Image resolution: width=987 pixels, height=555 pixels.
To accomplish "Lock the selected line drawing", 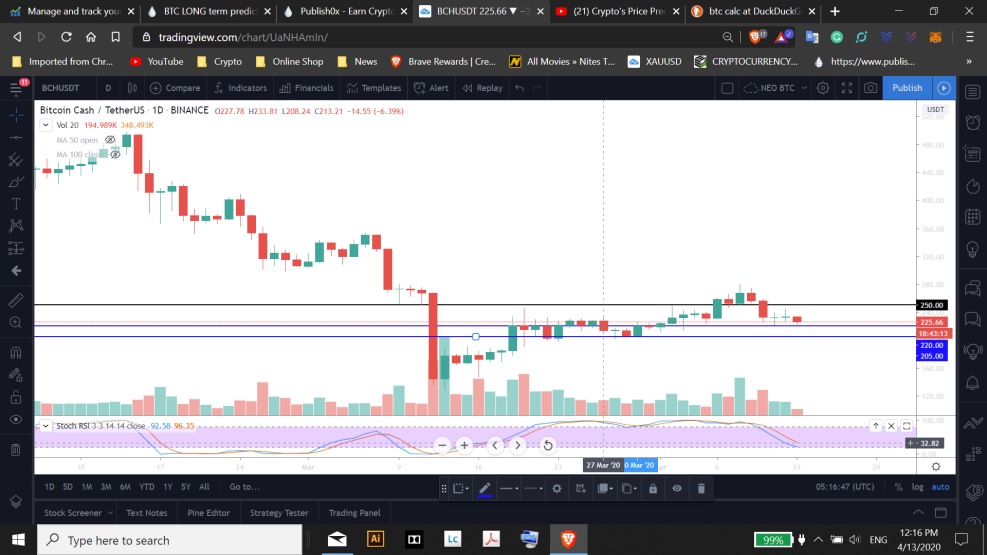I will tap(653, 488).
